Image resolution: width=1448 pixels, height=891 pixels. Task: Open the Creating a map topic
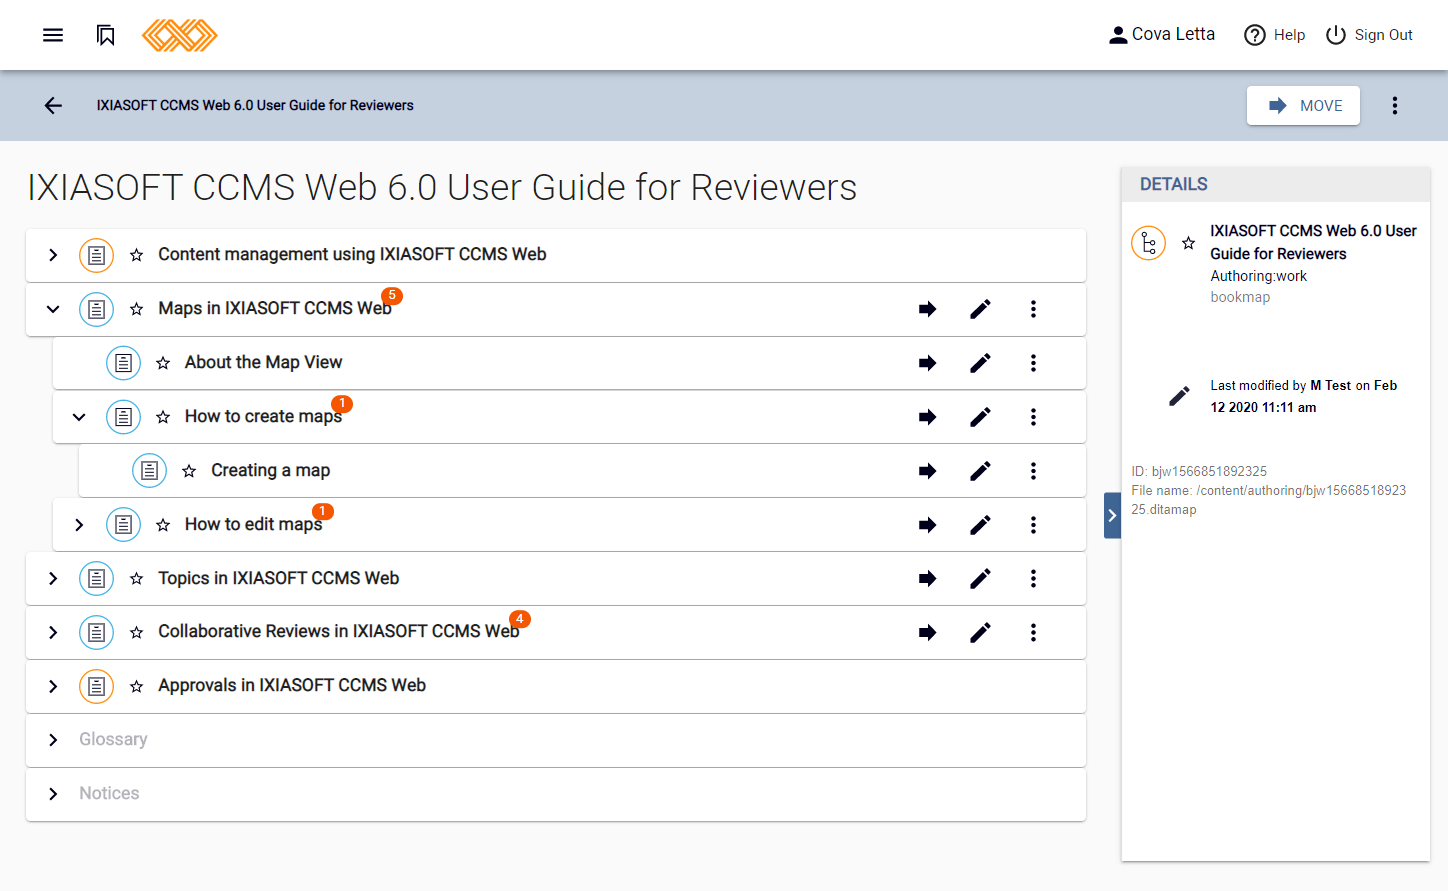click(270, 471)
